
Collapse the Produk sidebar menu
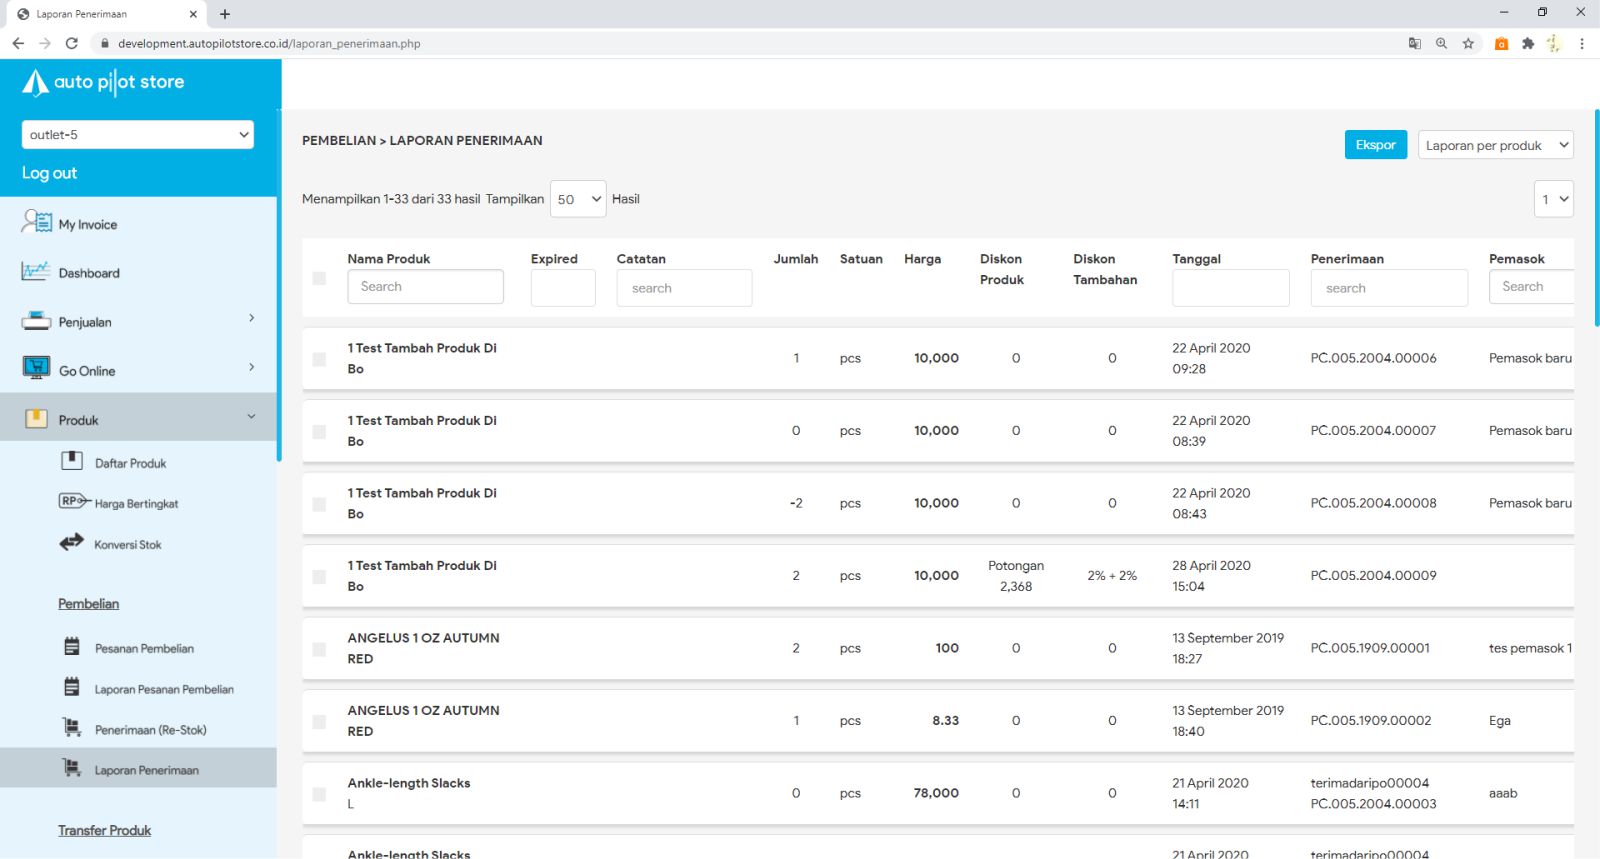tap(251, 417)
